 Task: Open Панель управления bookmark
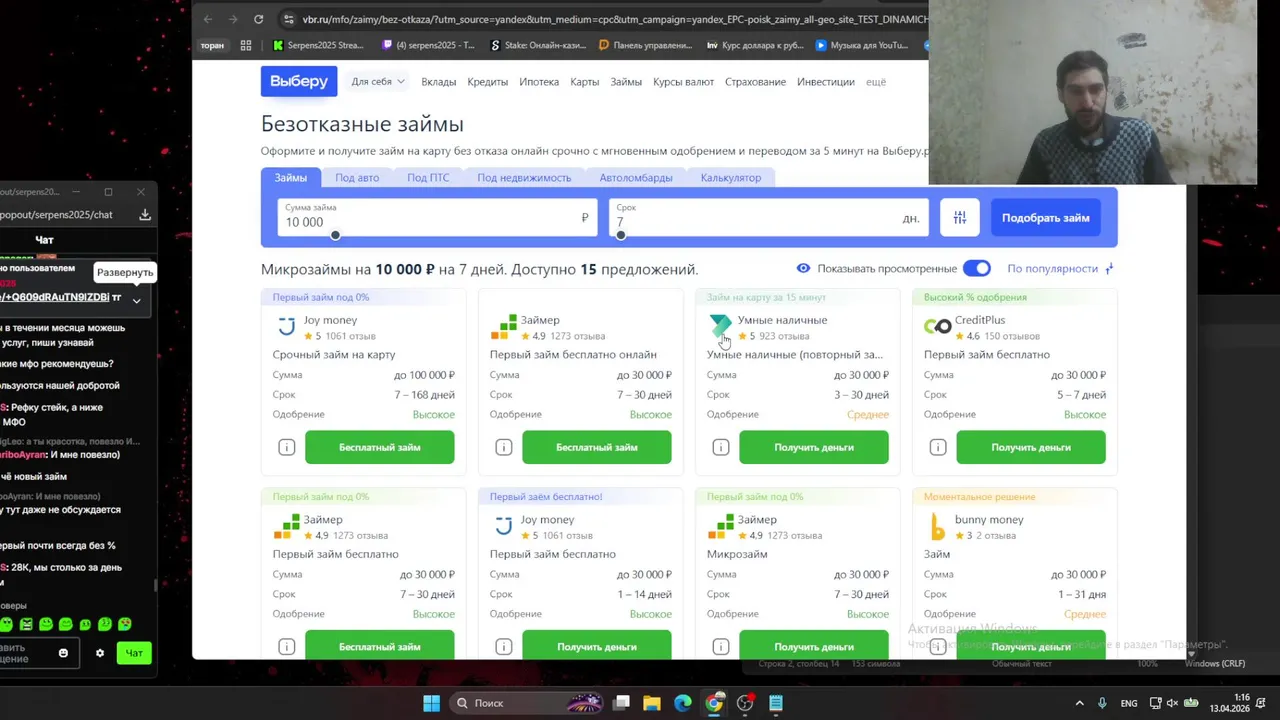tap(645, 45)
